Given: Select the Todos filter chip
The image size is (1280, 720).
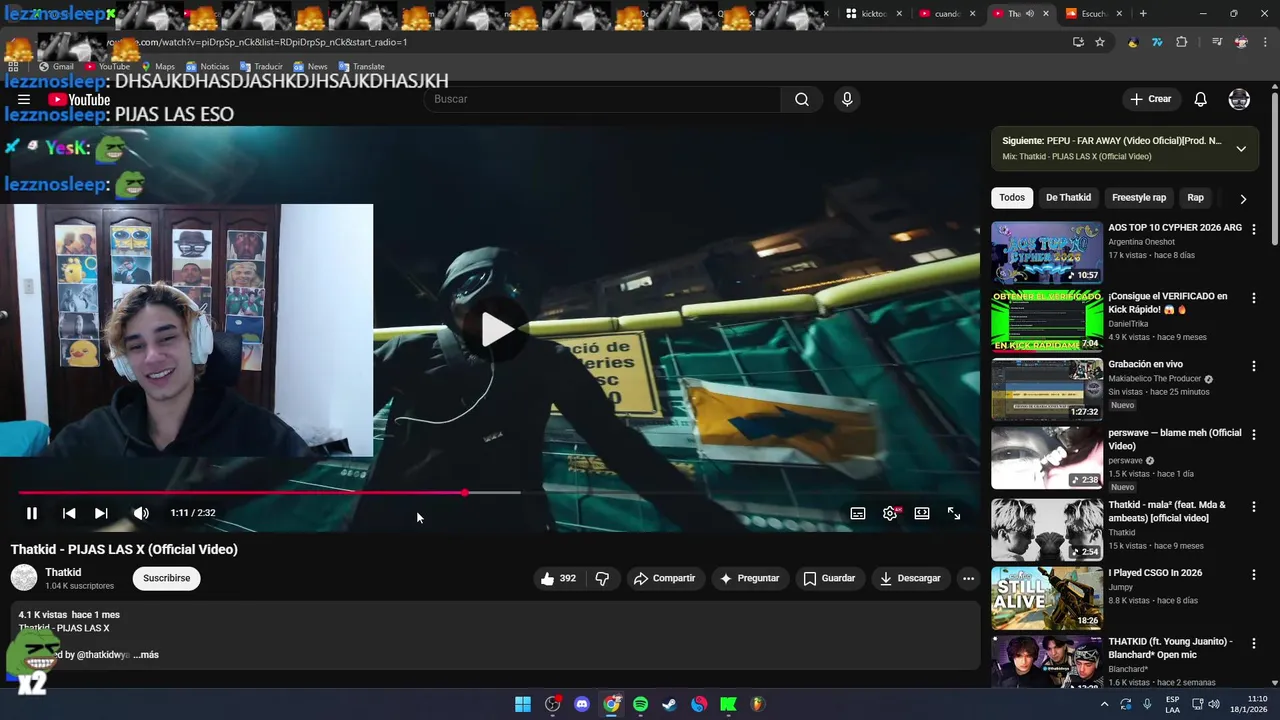Looking at the screenshot, I should (1012, 198).
